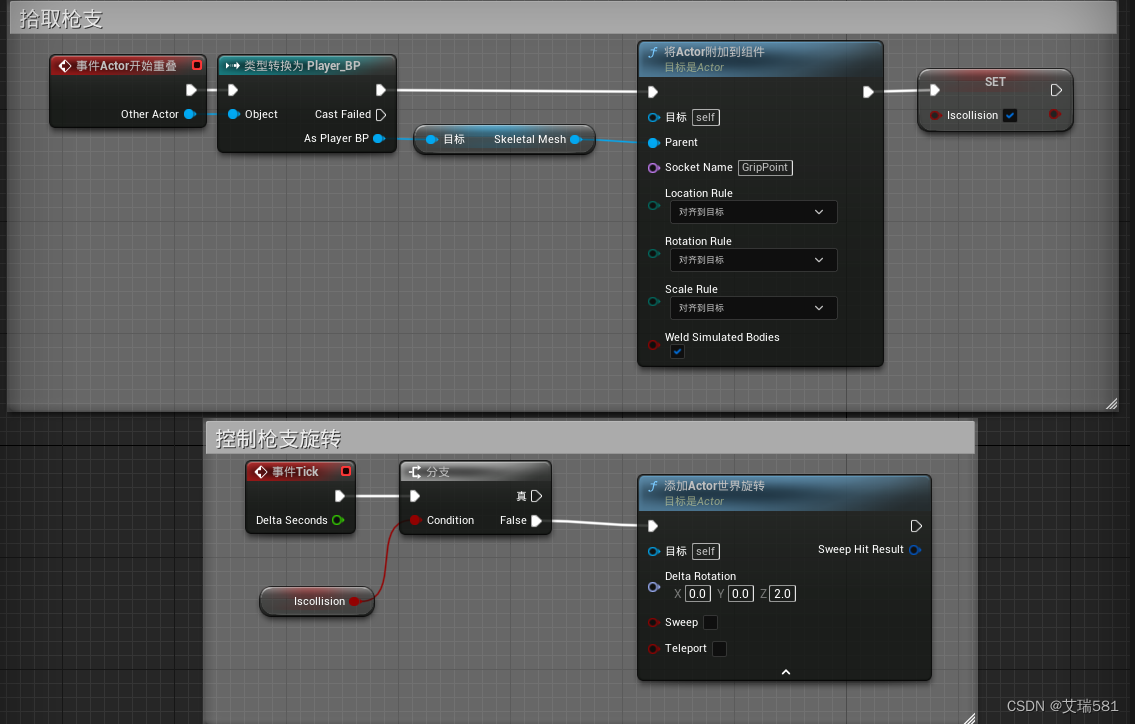1135x724 pixels.
Task: Click the Other Actor output pin
Action: click(190, 114)
